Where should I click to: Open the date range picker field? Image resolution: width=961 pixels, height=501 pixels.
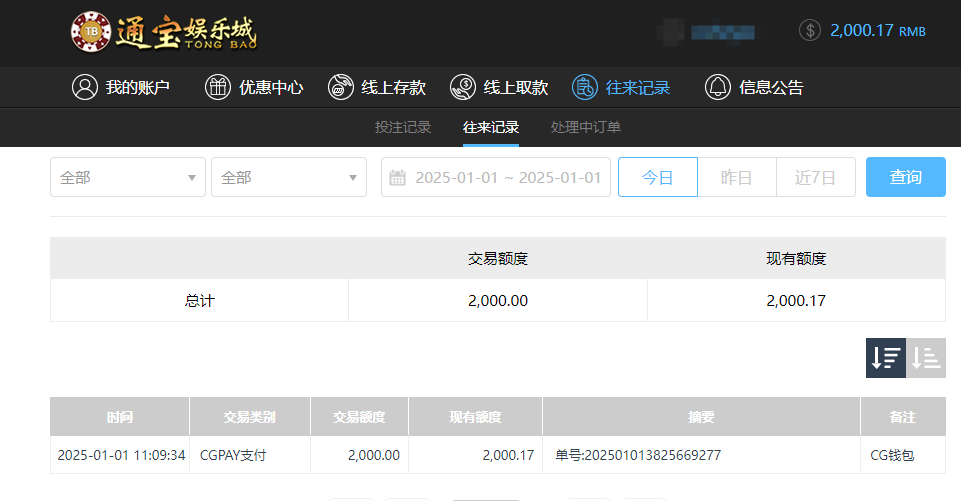pos(496,177)
